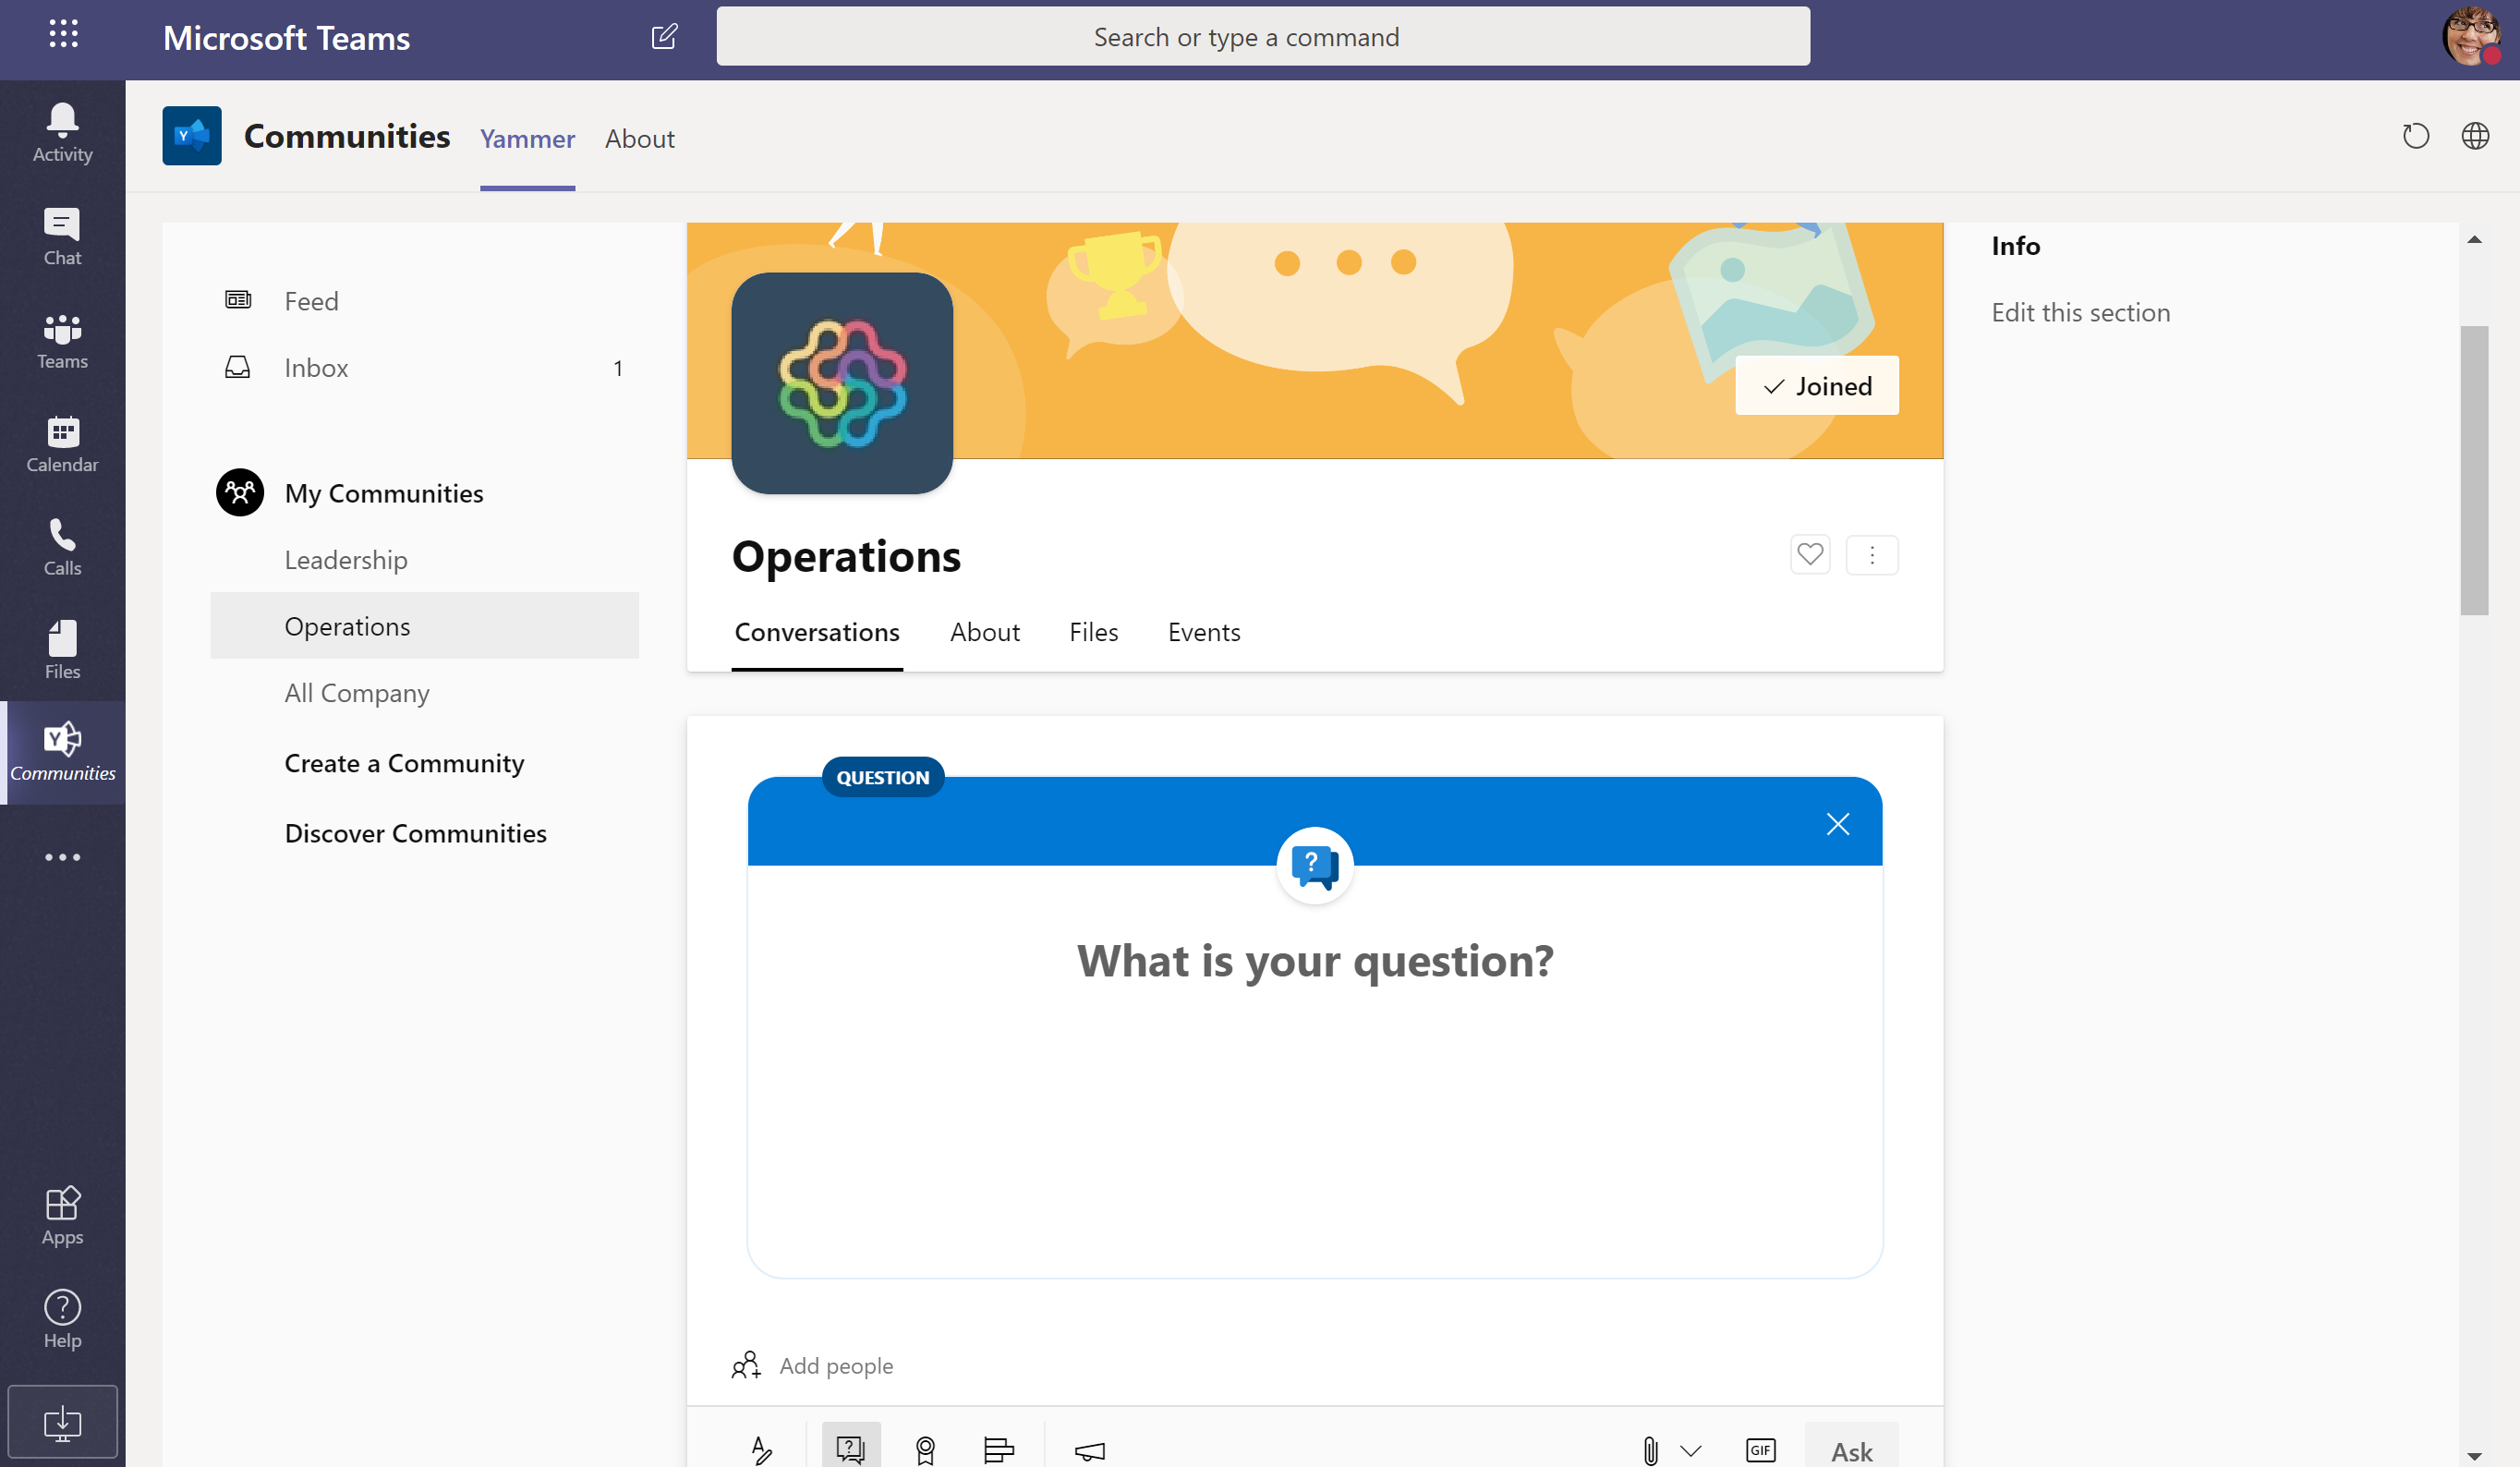Image resolution: width=2520 pixels, height=1467 pixels.
Task: Select the Communities app in the rail
Action: click(x=62, y=752)
